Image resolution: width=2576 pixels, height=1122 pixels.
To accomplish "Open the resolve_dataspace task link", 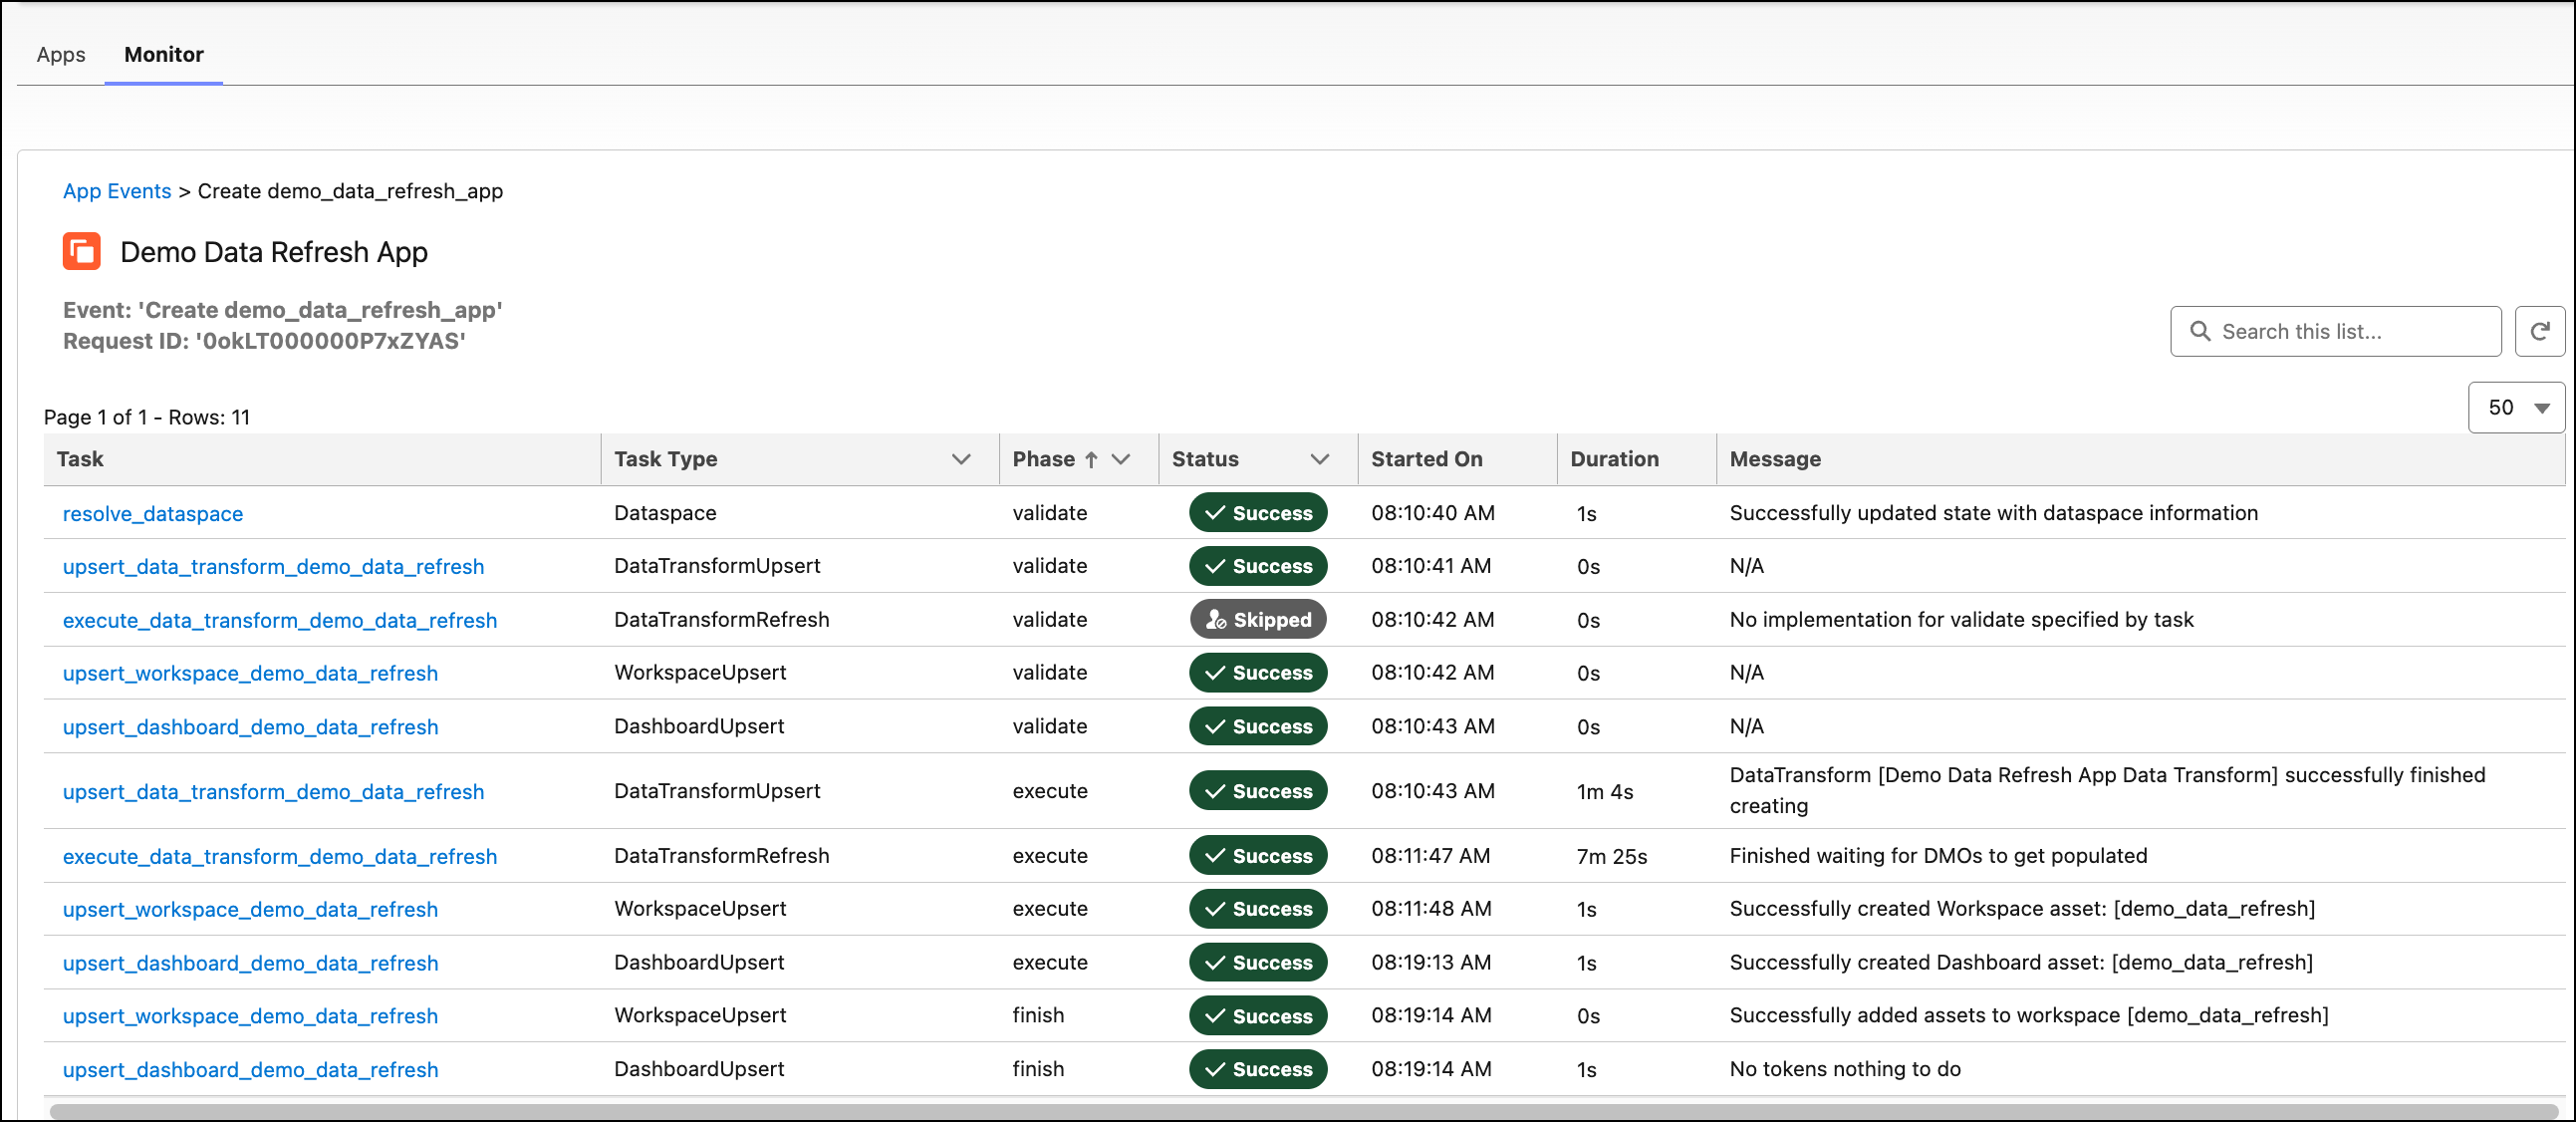I will coord(153,513).
